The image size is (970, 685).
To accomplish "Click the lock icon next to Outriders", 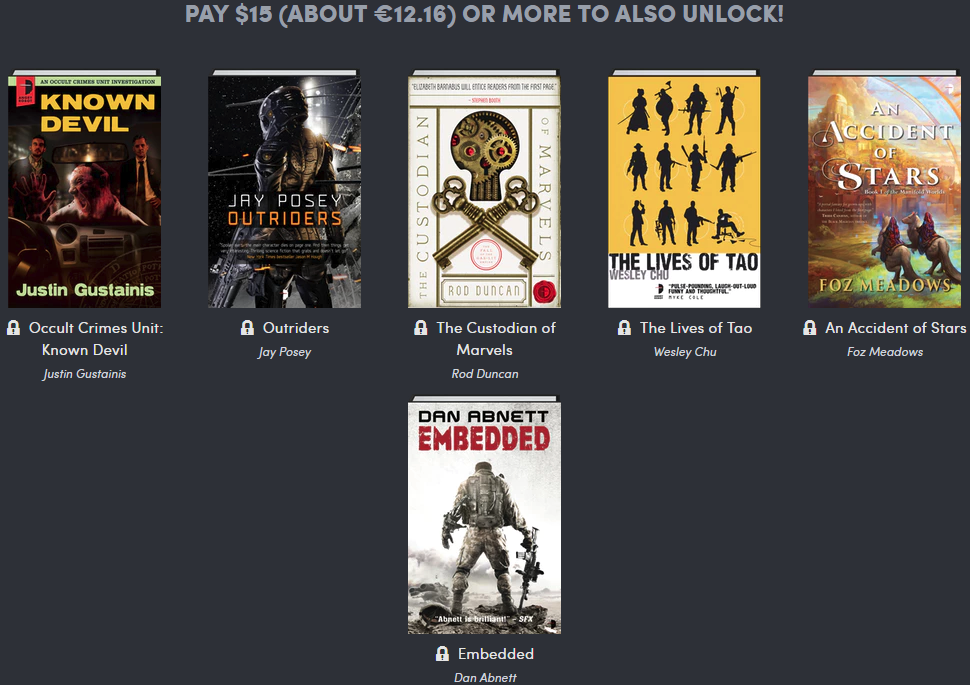I will pos(247,328).
